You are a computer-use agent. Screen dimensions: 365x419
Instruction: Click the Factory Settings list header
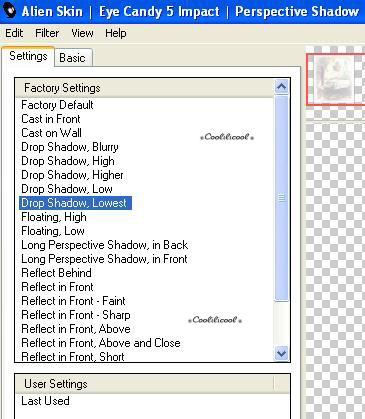coord(144,88)
